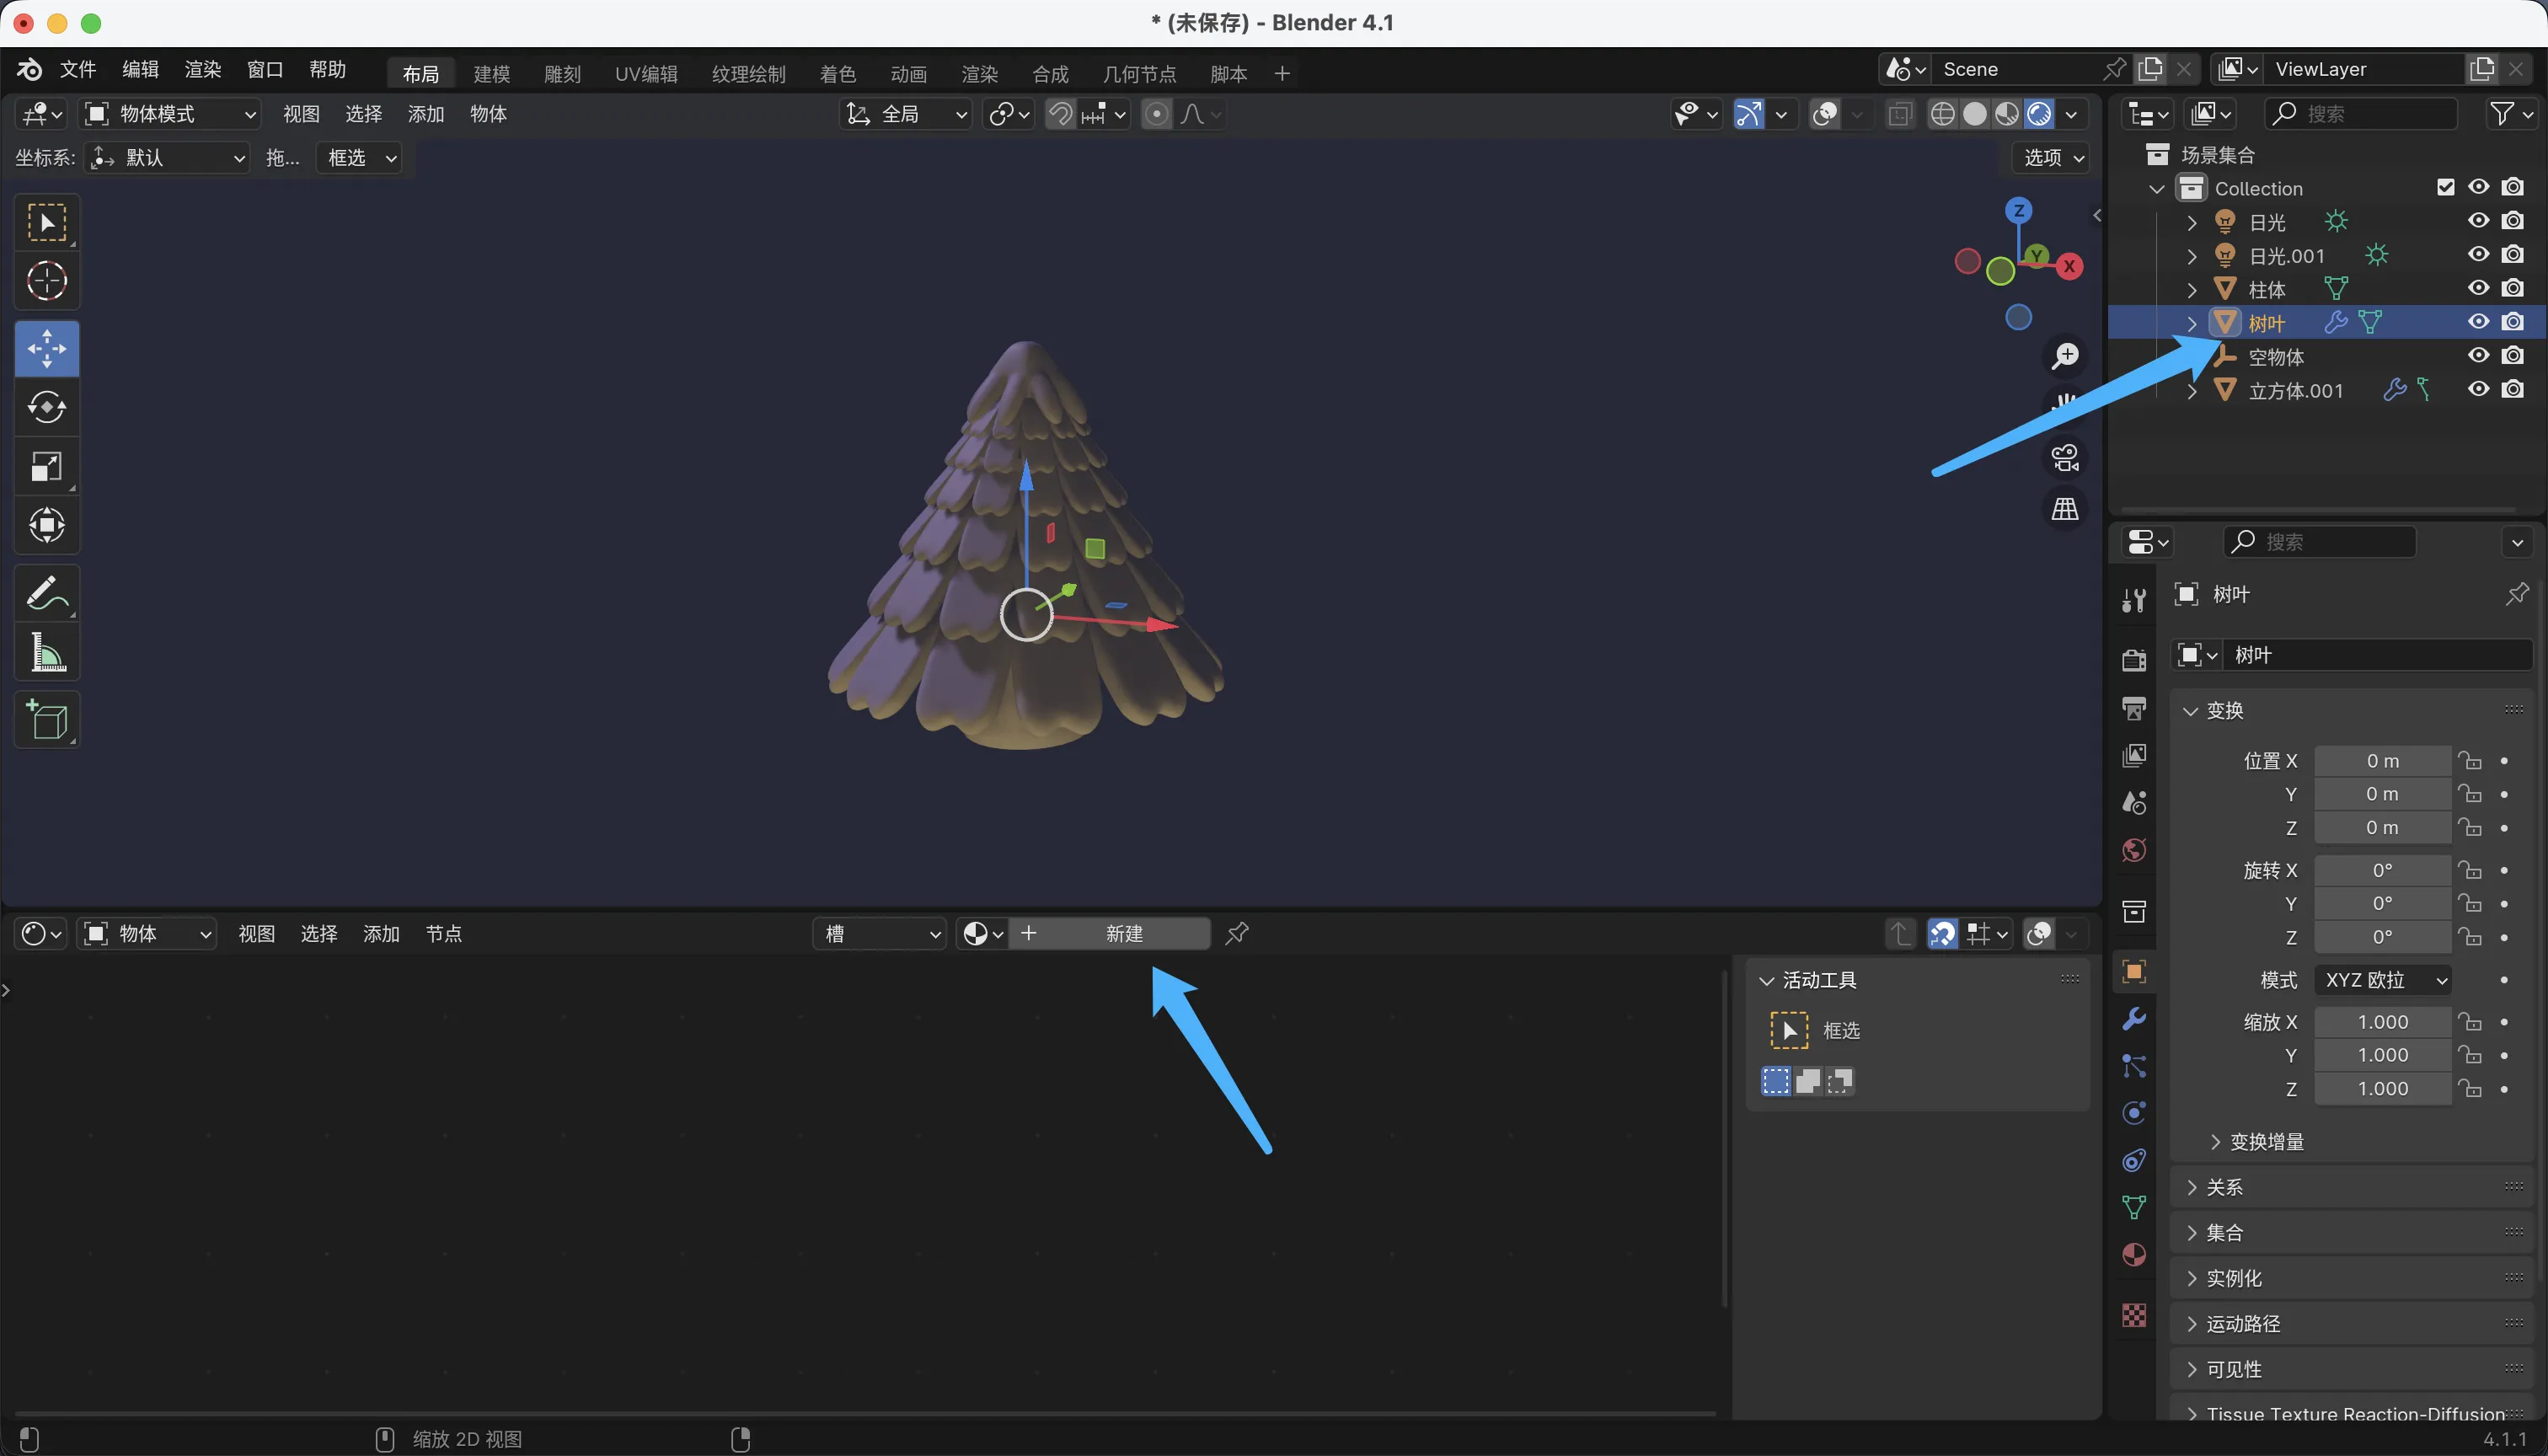Select the 3D Cursor tool
2548x1456 pixels.
tap(47, 281)
